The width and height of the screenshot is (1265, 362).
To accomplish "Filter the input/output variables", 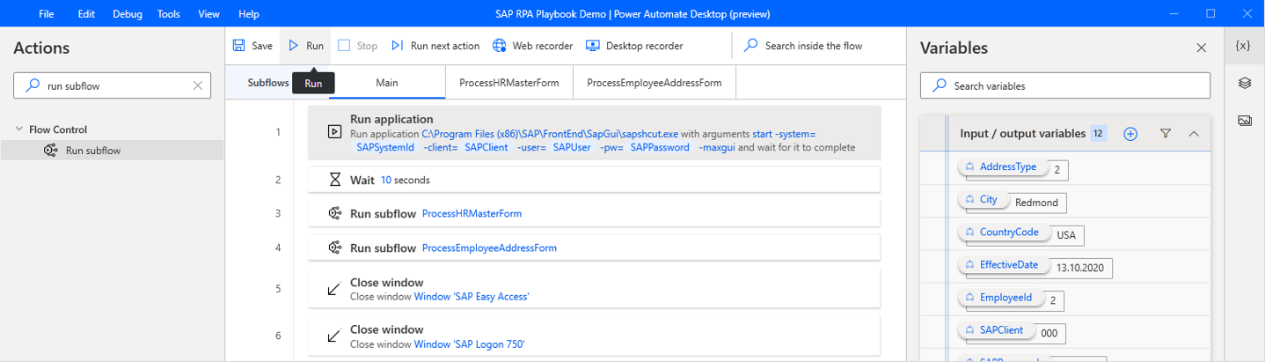I will 1165,133.
